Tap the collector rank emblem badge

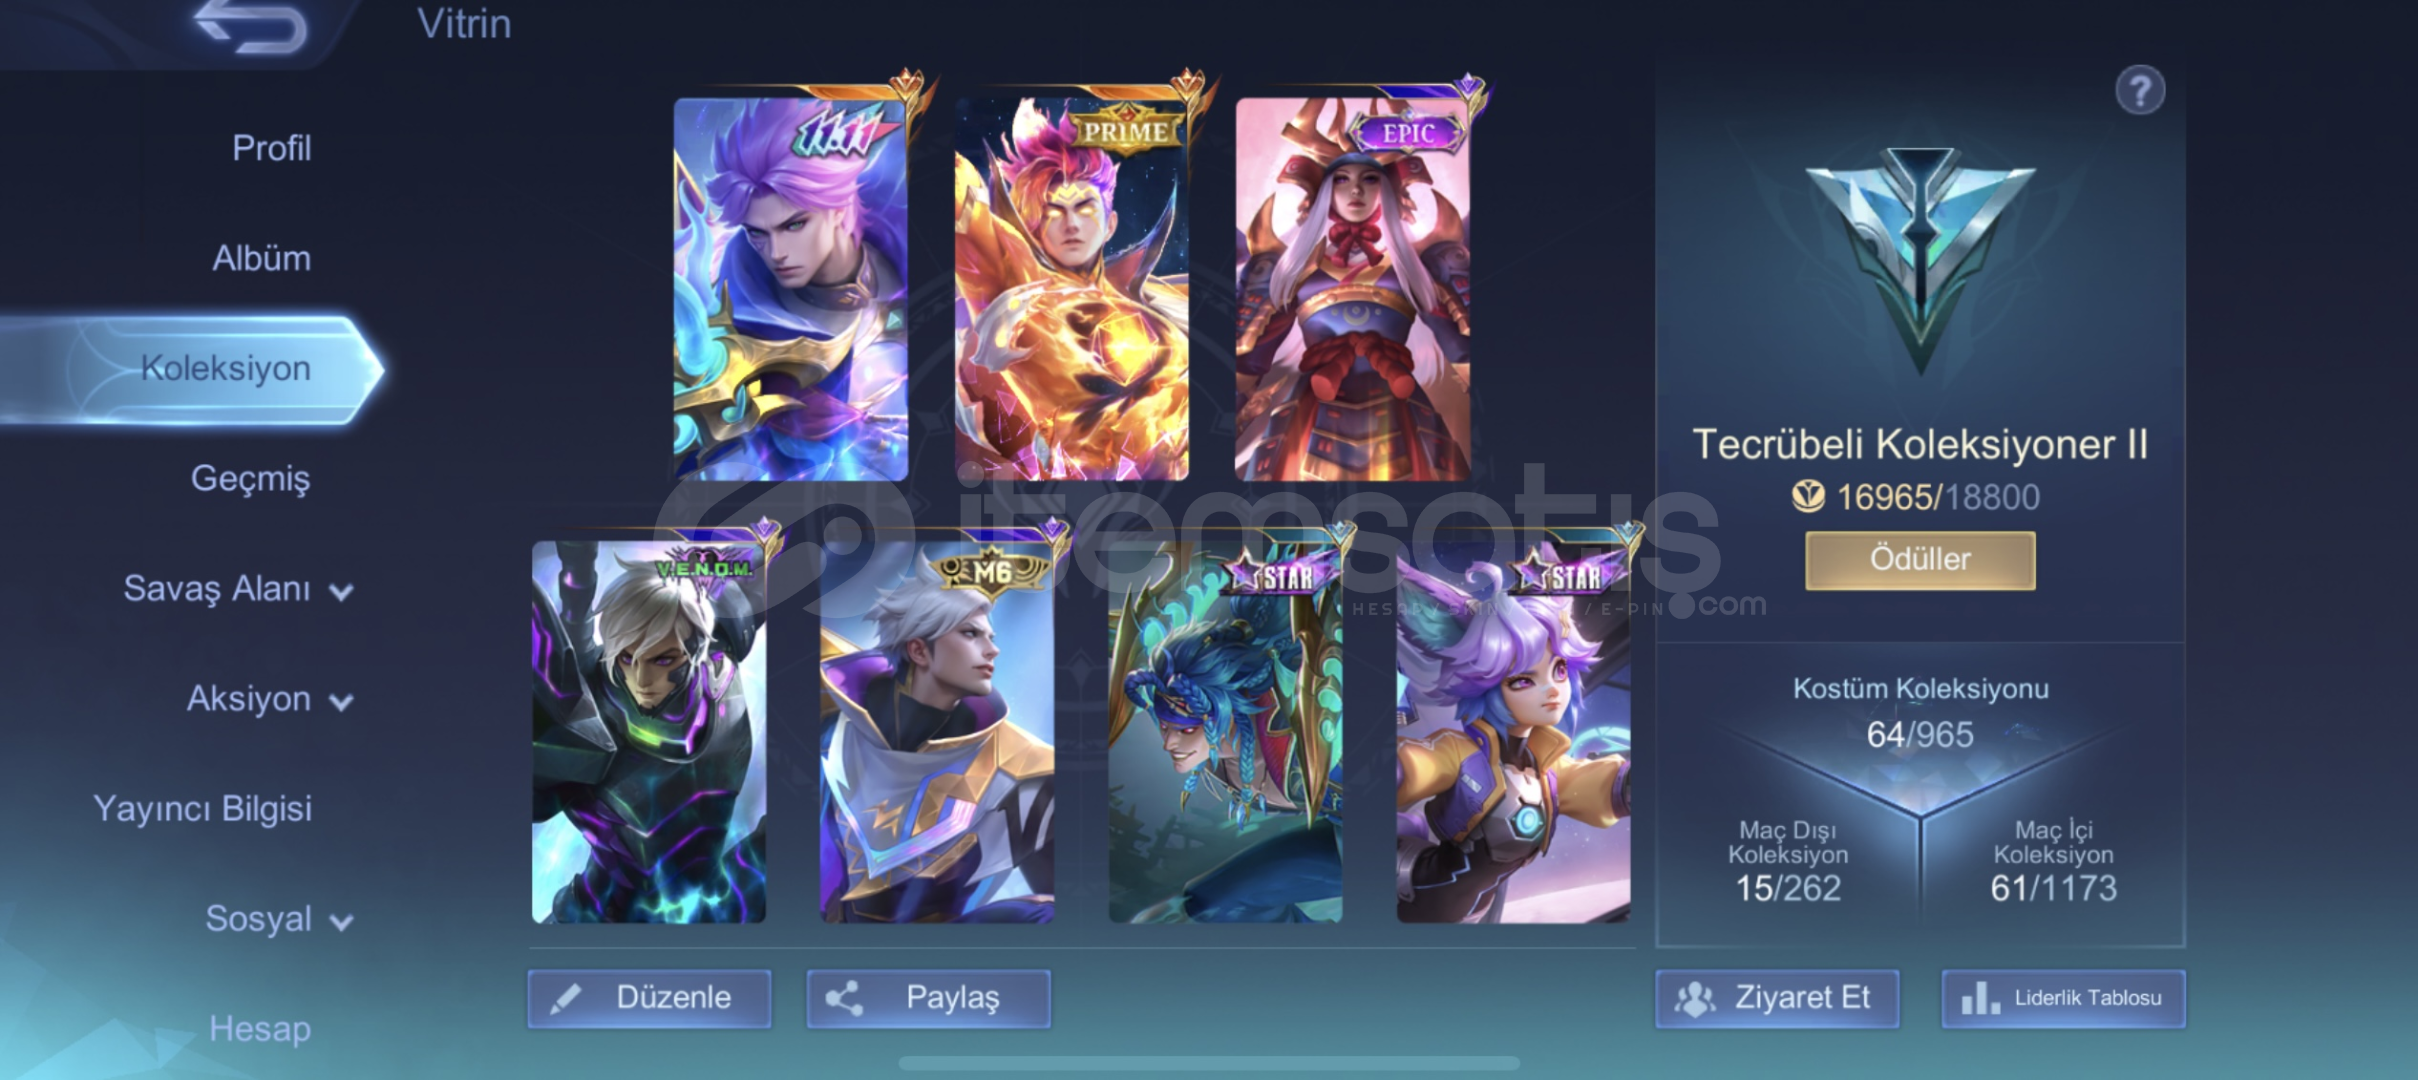click(x=1919, y=255)
